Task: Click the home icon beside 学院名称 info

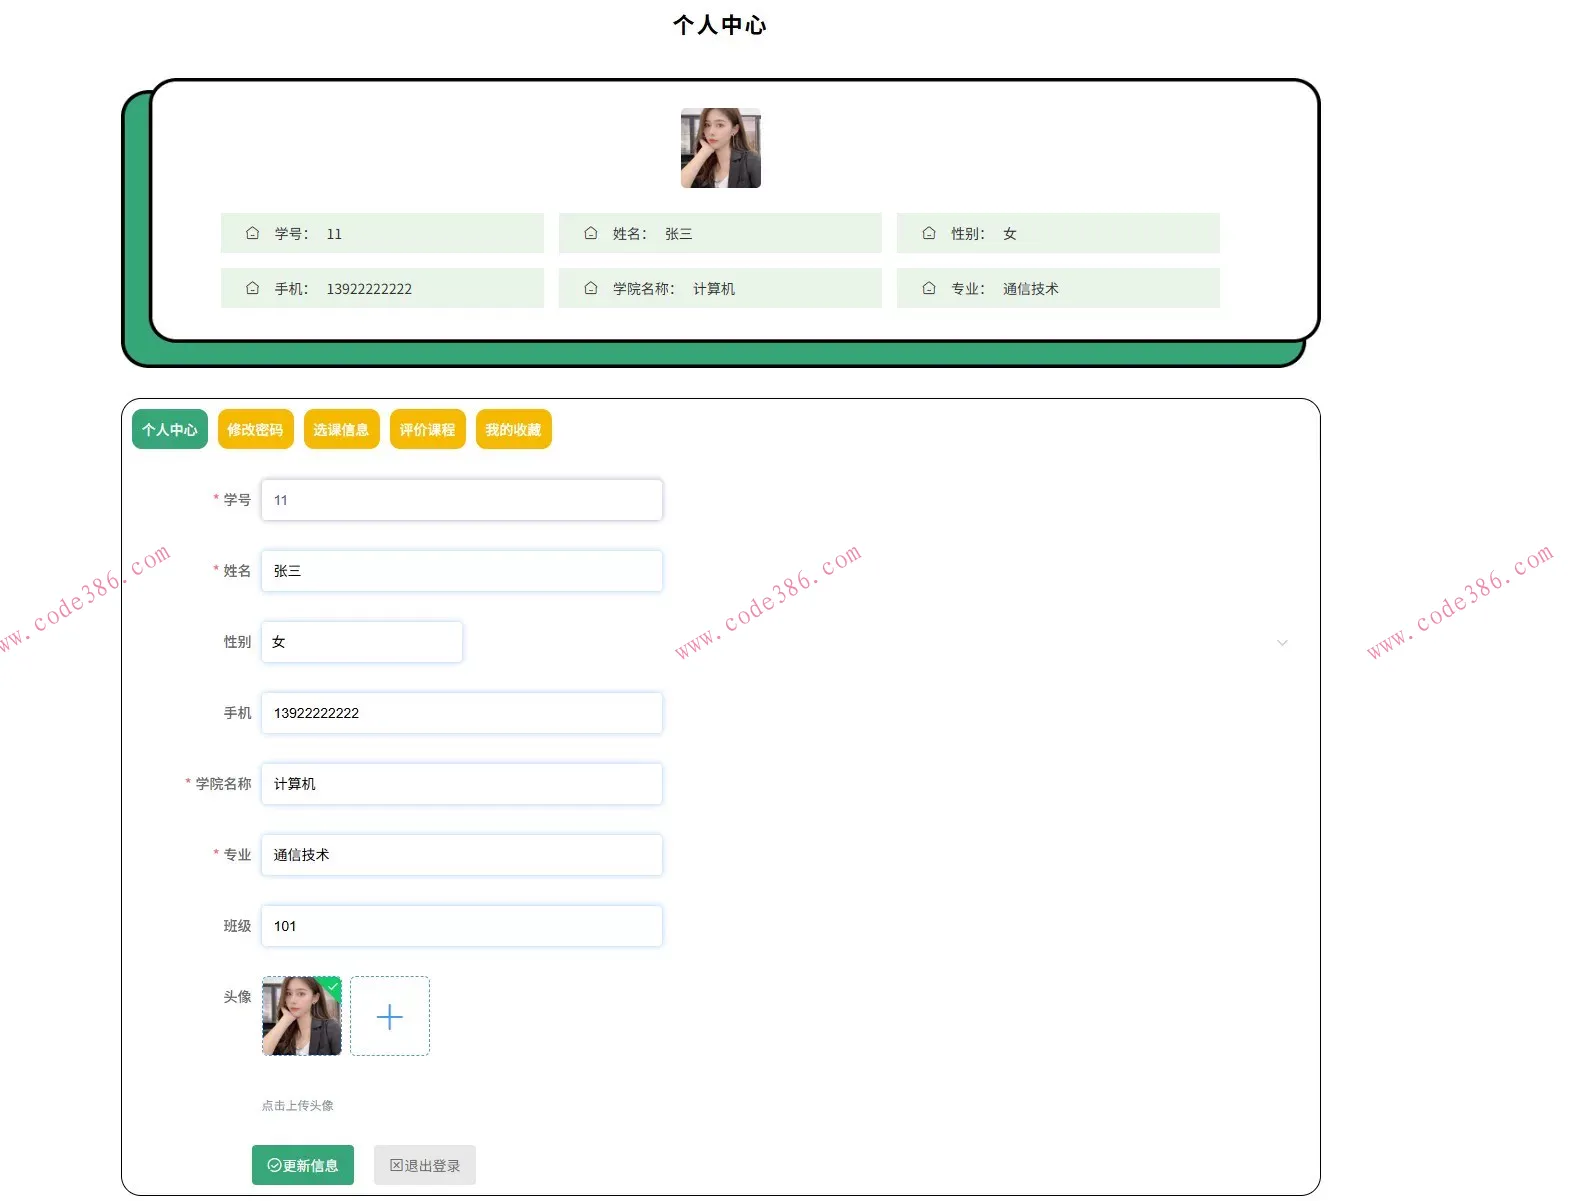Action: 591,288
